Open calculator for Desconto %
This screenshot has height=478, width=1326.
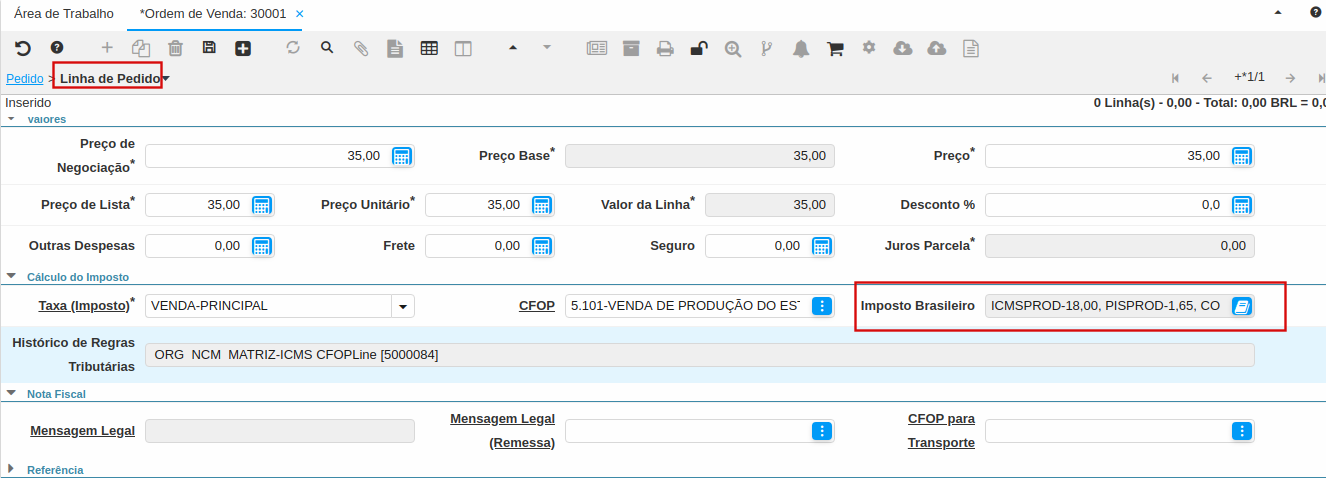(1242, 205)
